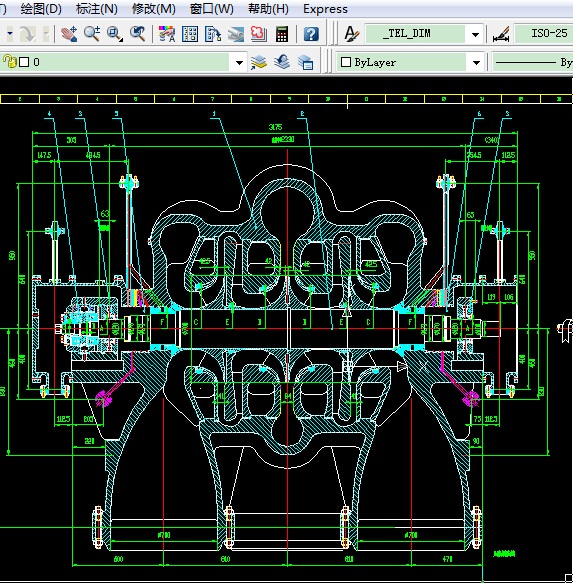Viewport: 573px width, 583px height.
Task: Launch the QuickCalc calculator icon
Action: coord(282,34)
